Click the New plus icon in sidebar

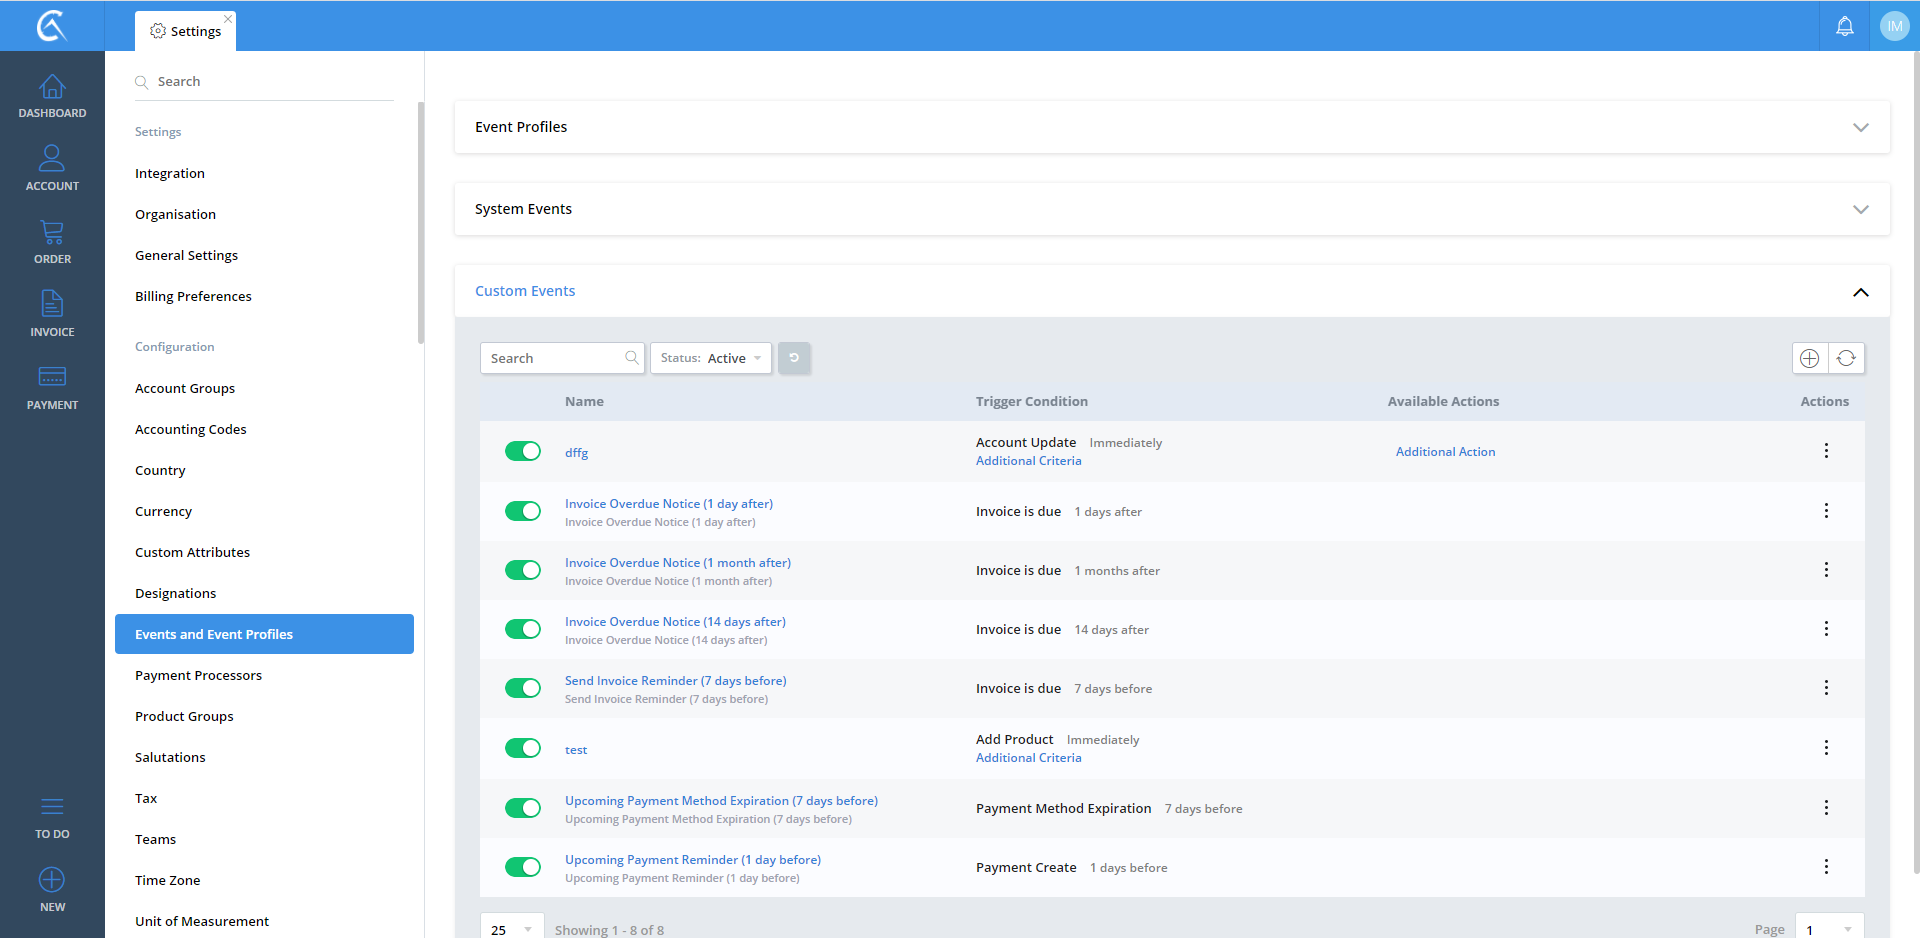[52, 881]
